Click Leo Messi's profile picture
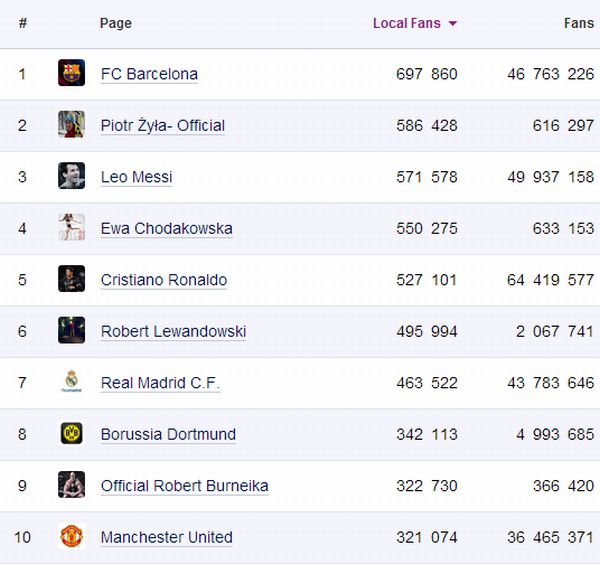 click(x=71, y=176)
